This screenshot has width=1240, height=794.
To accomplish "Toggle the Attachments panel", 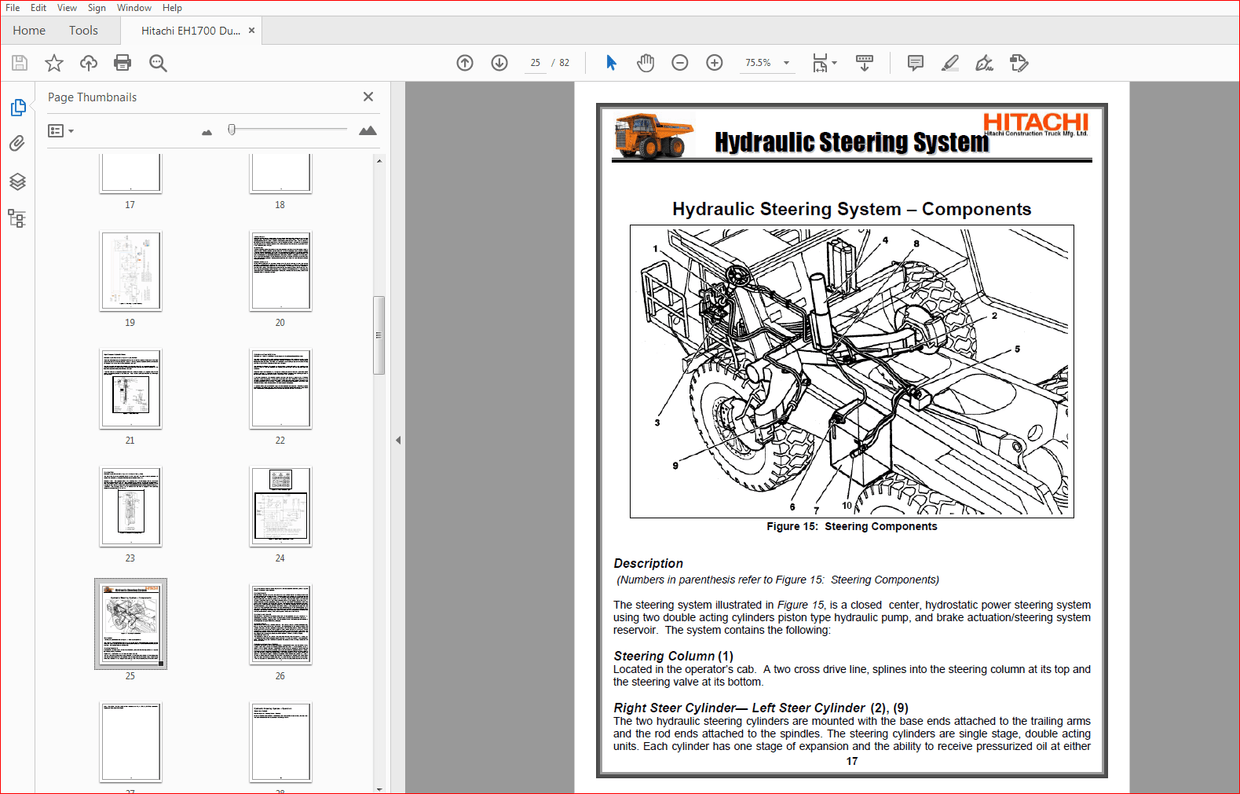I will coord(16,143).
